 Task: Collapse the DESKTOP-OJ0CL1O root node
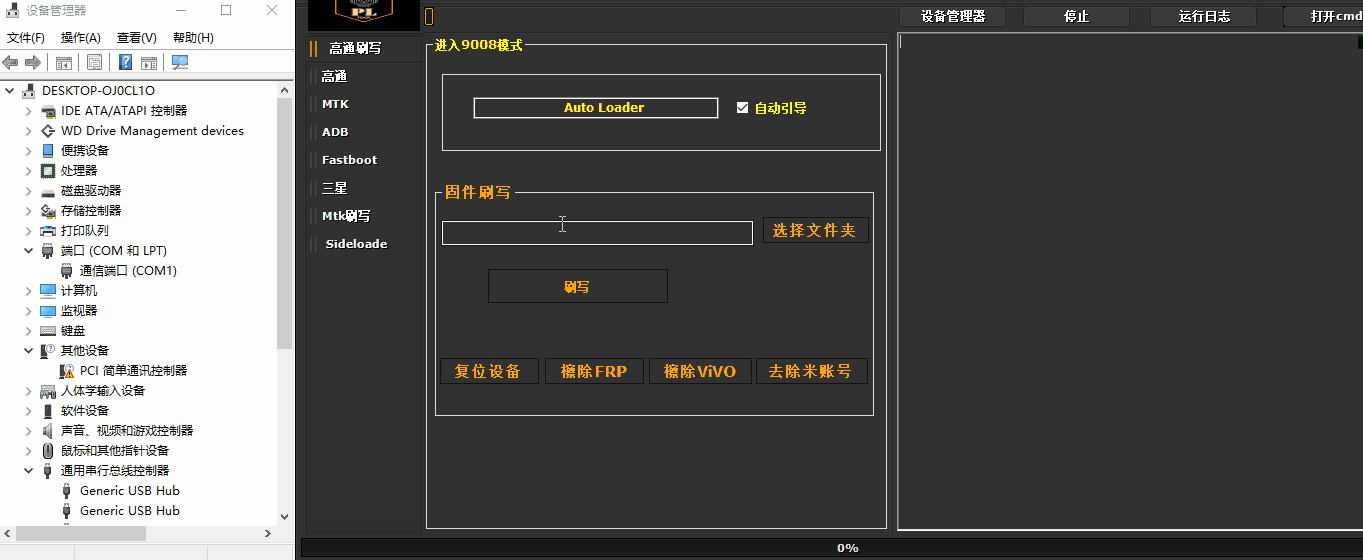(10, 91)
